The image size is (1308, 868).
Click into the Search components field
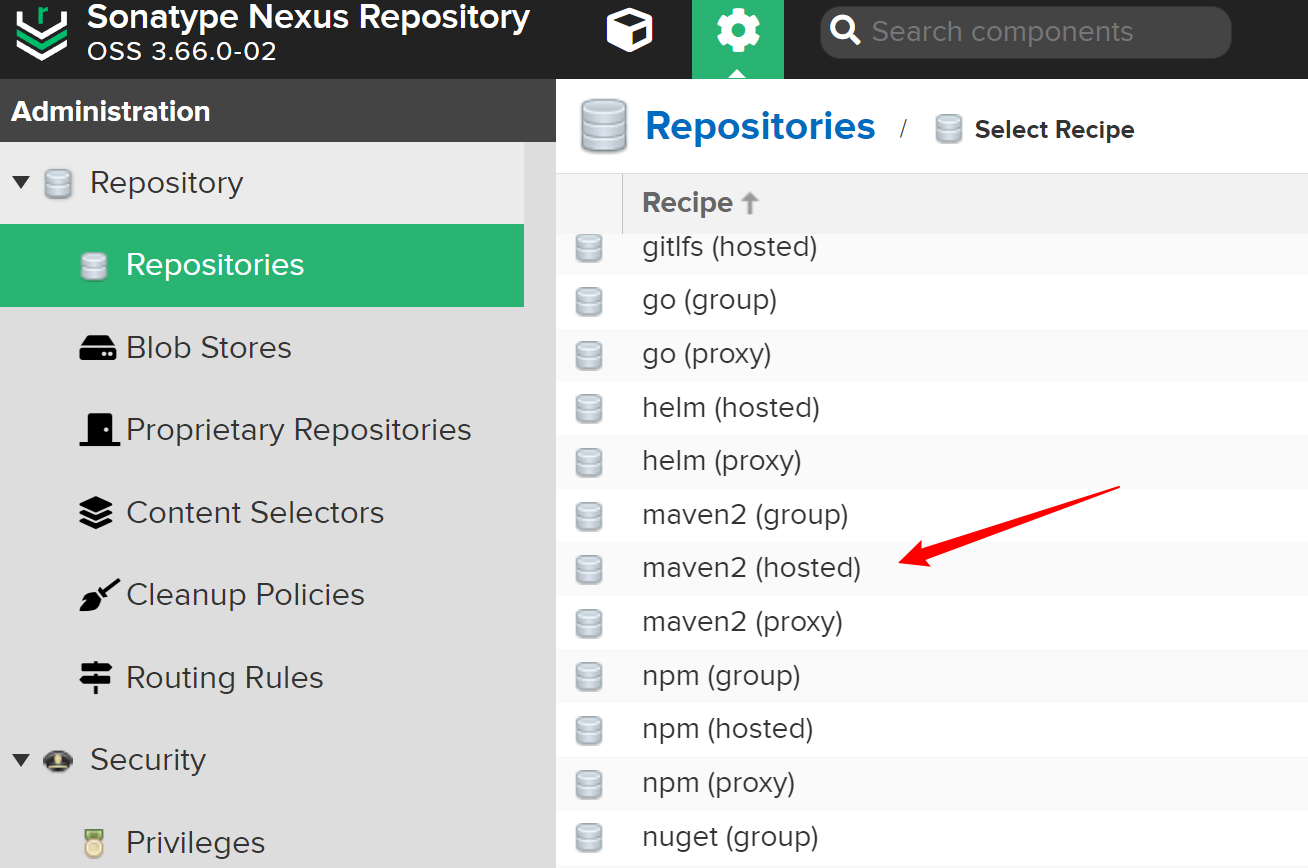click(x=1025, y=32)
